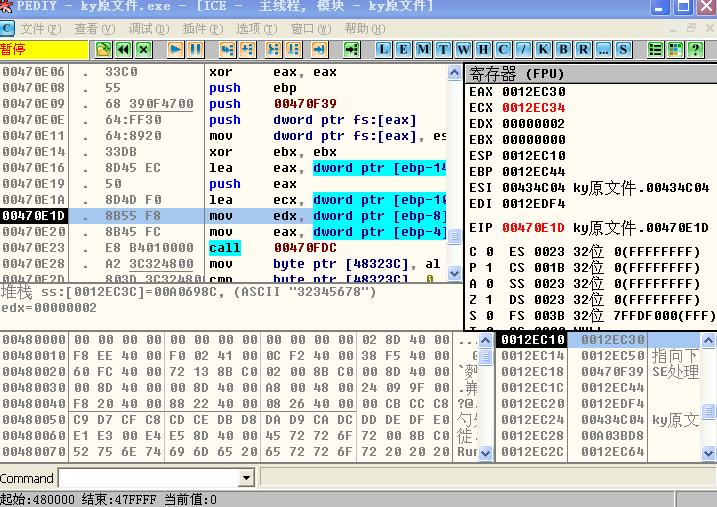Viewport: 717px width, 507px height.
Task: Close the debugged program with the X icon
Action: 144,49
